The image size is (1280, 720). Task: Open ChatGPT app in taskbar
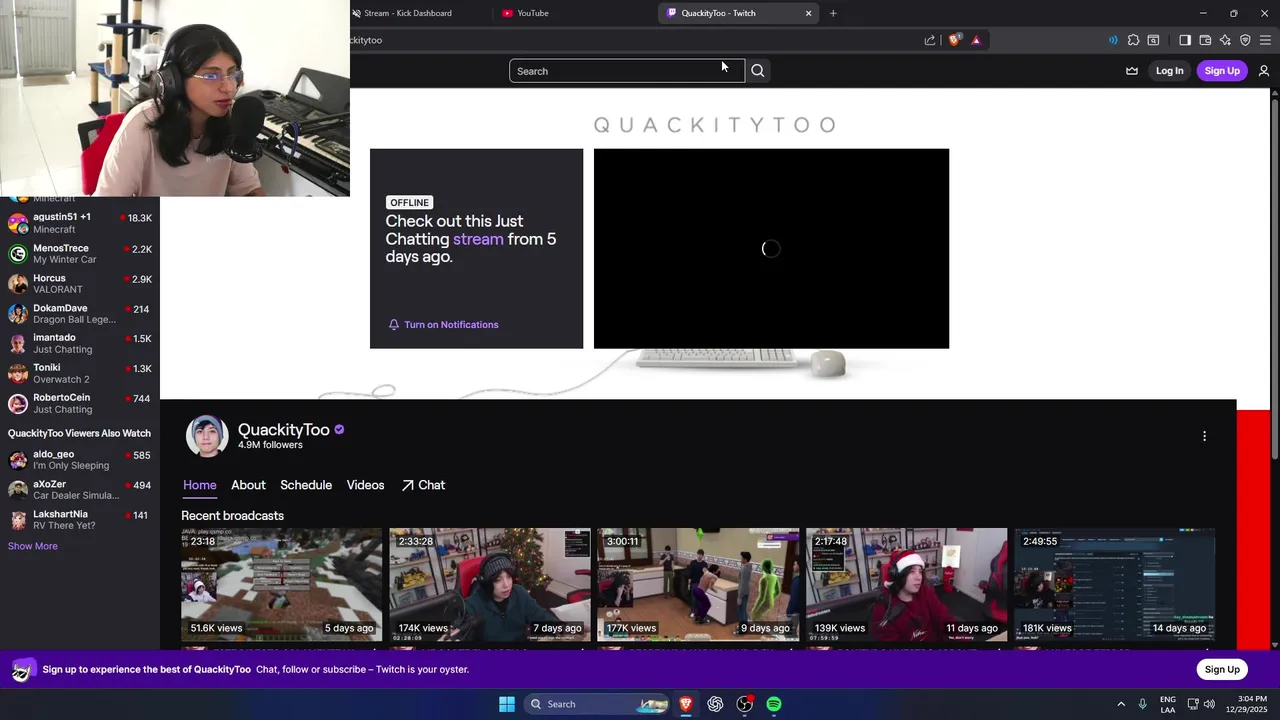[x=715, y=704]
